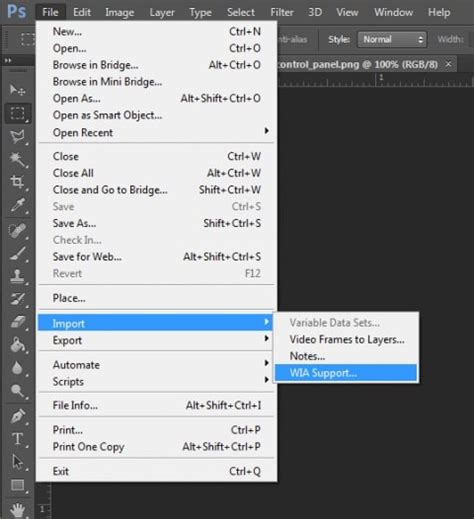Choose Close and Go to Bridge...
The image size is (474, 519).
click(156, 190)
